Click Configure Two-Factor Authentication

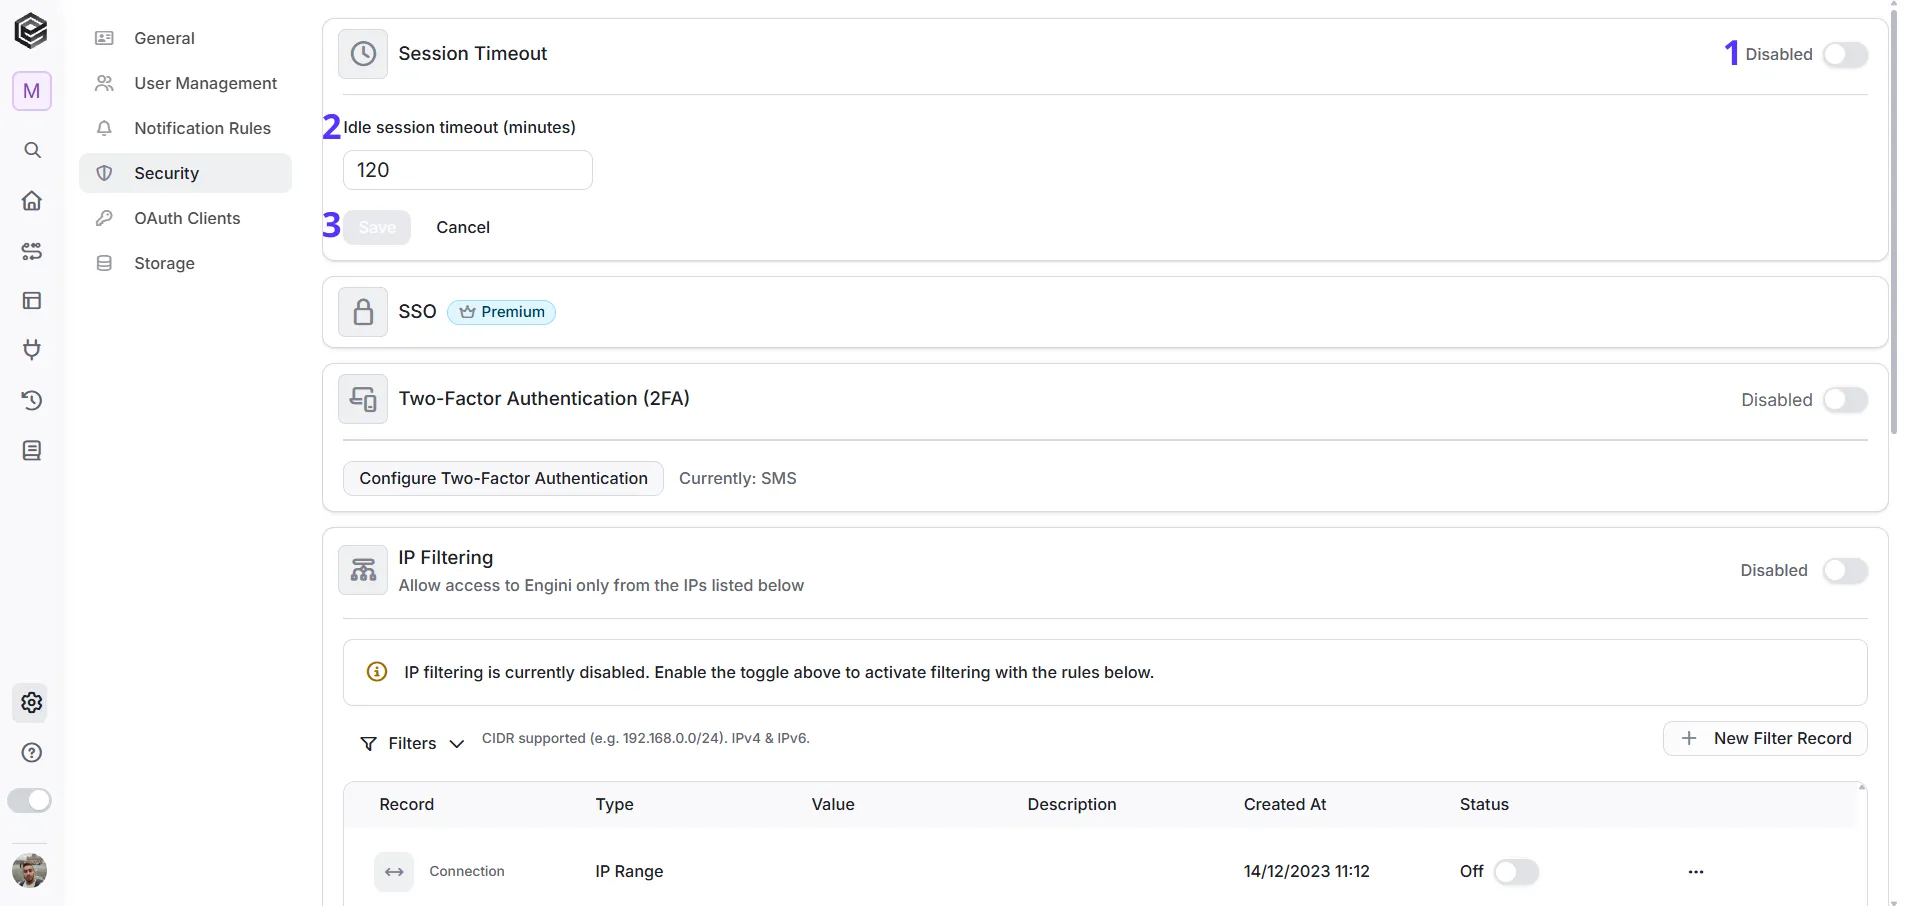(503, 478)
